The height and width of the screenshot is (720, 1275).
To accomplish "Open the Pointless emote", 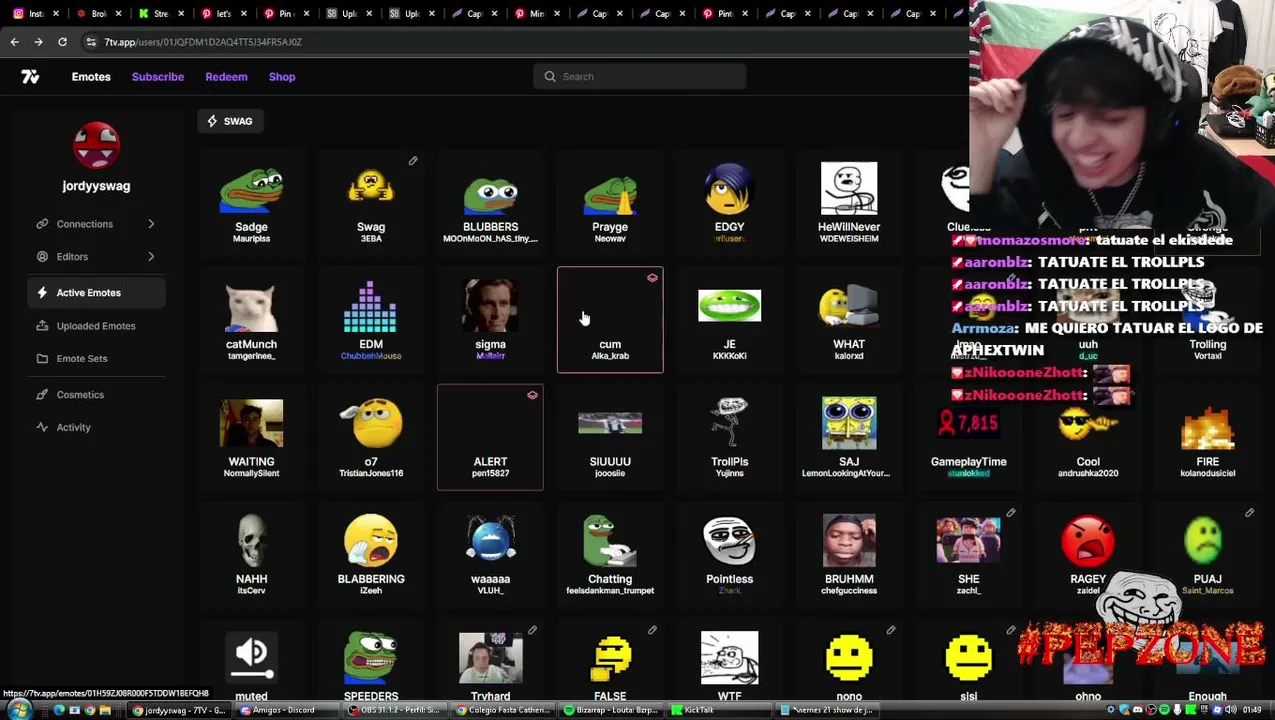I will [x=729, y=555].
